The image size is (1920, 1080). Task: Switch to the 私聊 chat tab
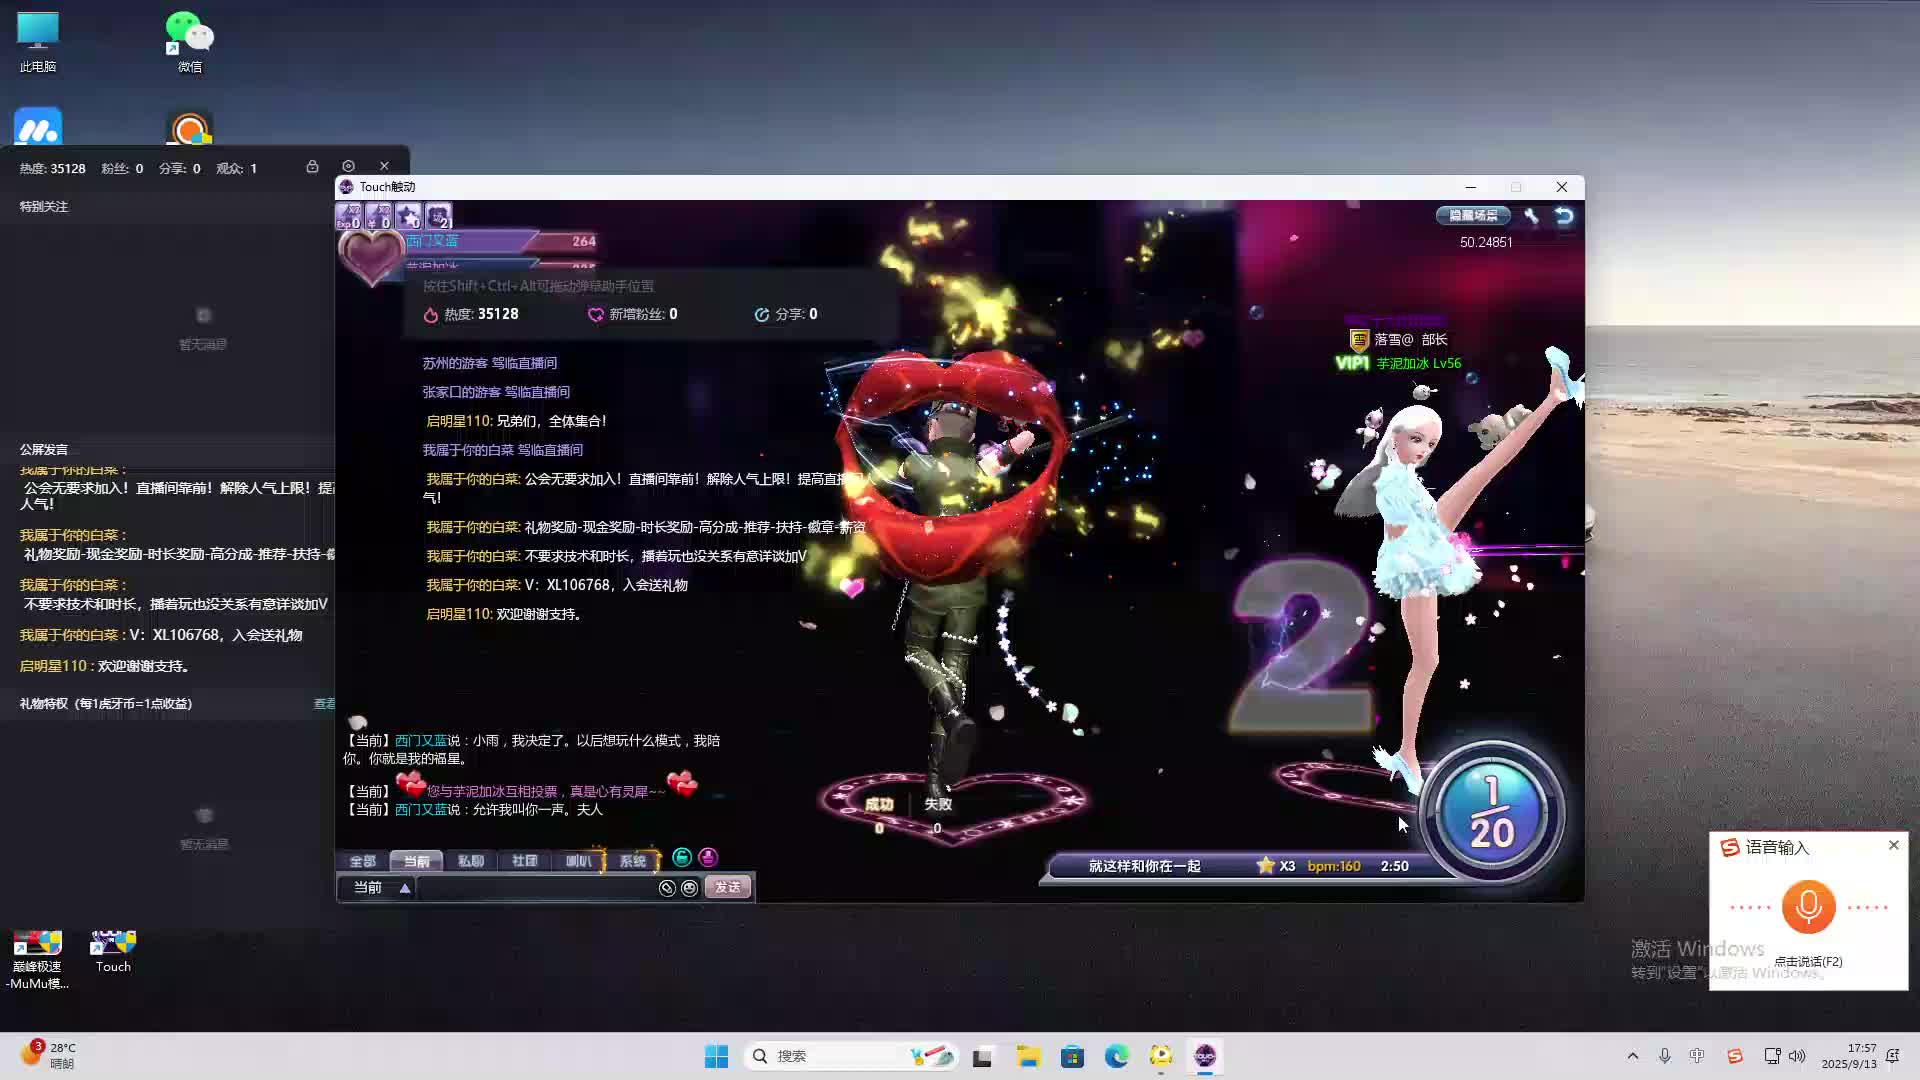tap(470, 861)
